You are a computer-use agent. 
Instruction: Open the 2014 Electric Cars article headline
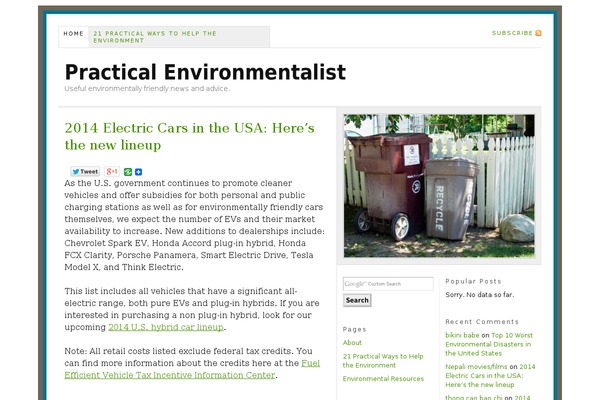189,136
